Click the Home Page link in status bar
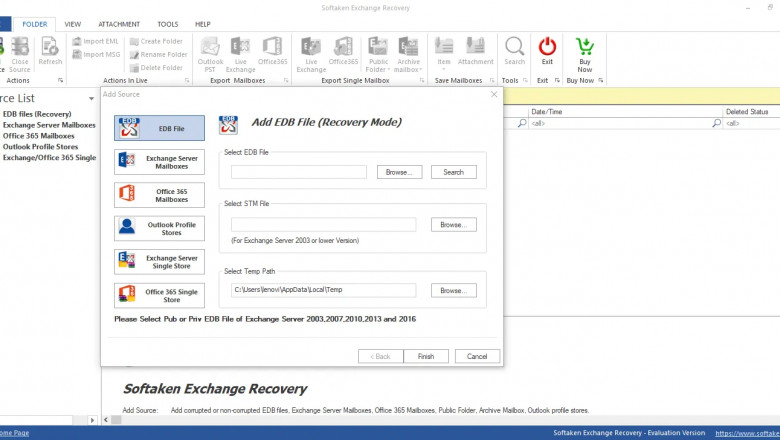The width and height of the screenshot is (780, 440). tap(14, 433)
